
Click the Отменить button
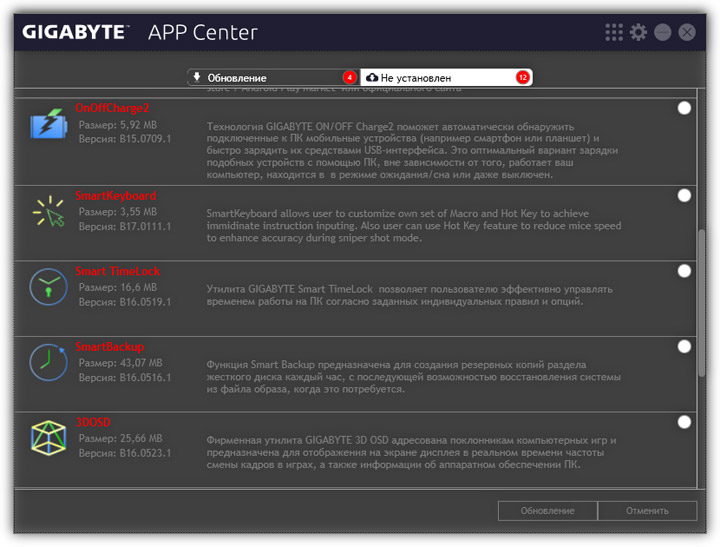tap(647, 511)
